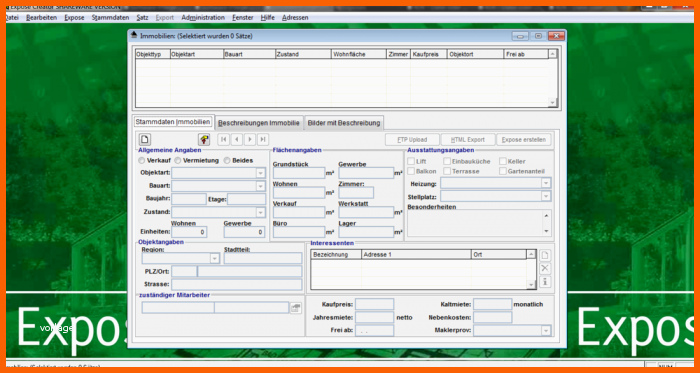Enable the Lift checkbox
Viewport: 700px width, 373px height.
[411, 162]
